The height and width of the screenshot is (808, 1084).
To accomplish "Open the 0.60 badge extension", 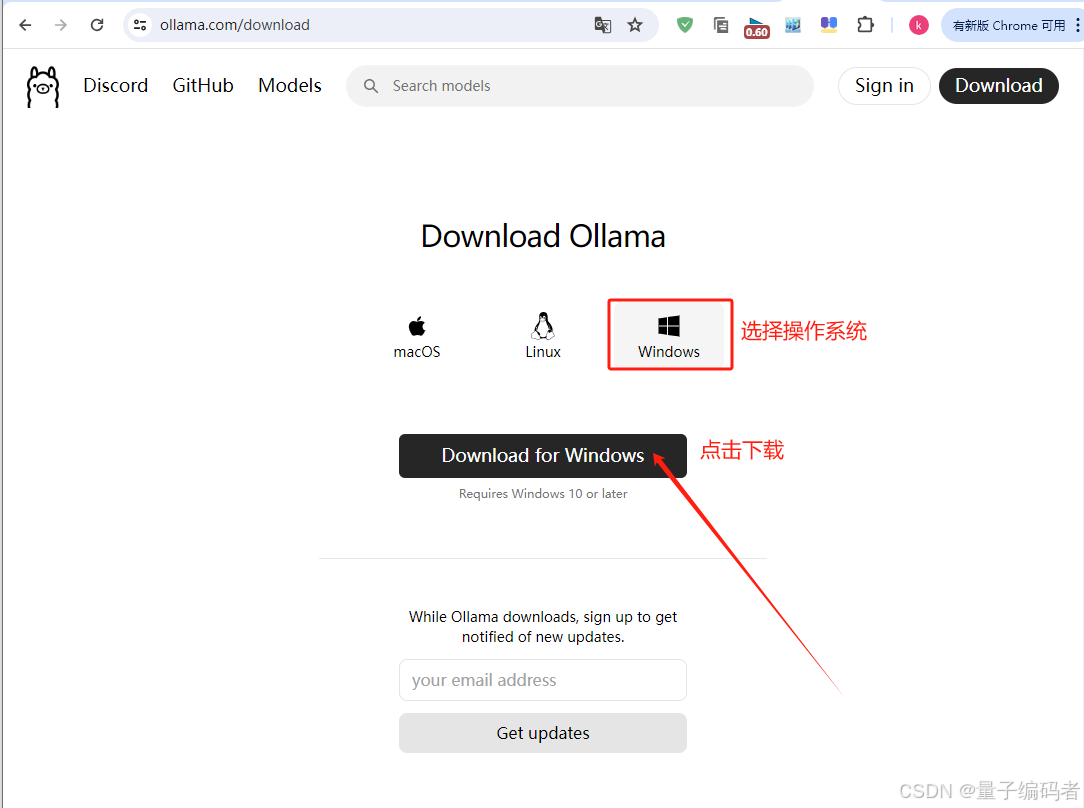I will 756,27.
